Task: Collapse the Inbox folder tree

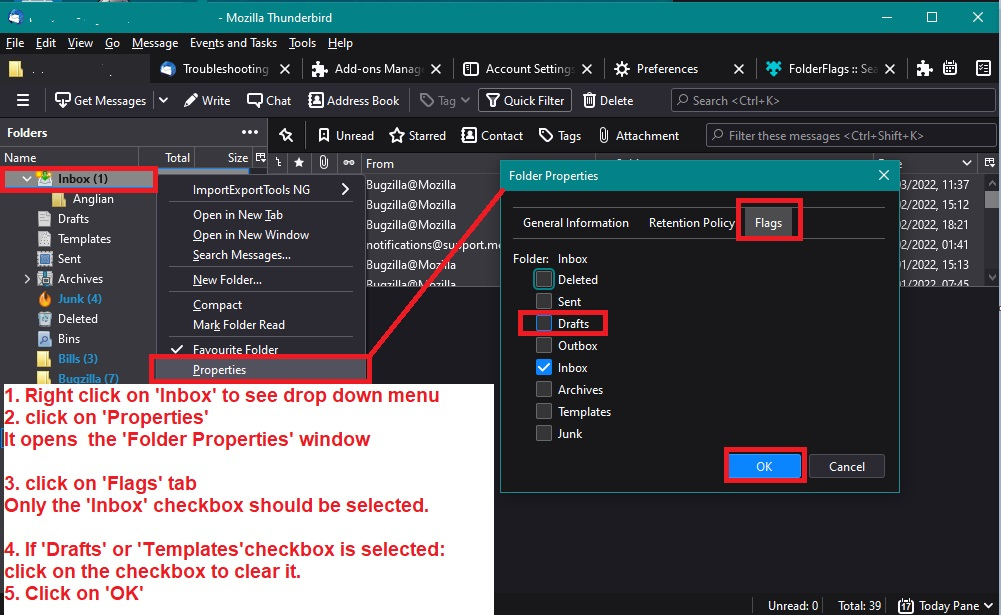Action: tap(27, 179)
